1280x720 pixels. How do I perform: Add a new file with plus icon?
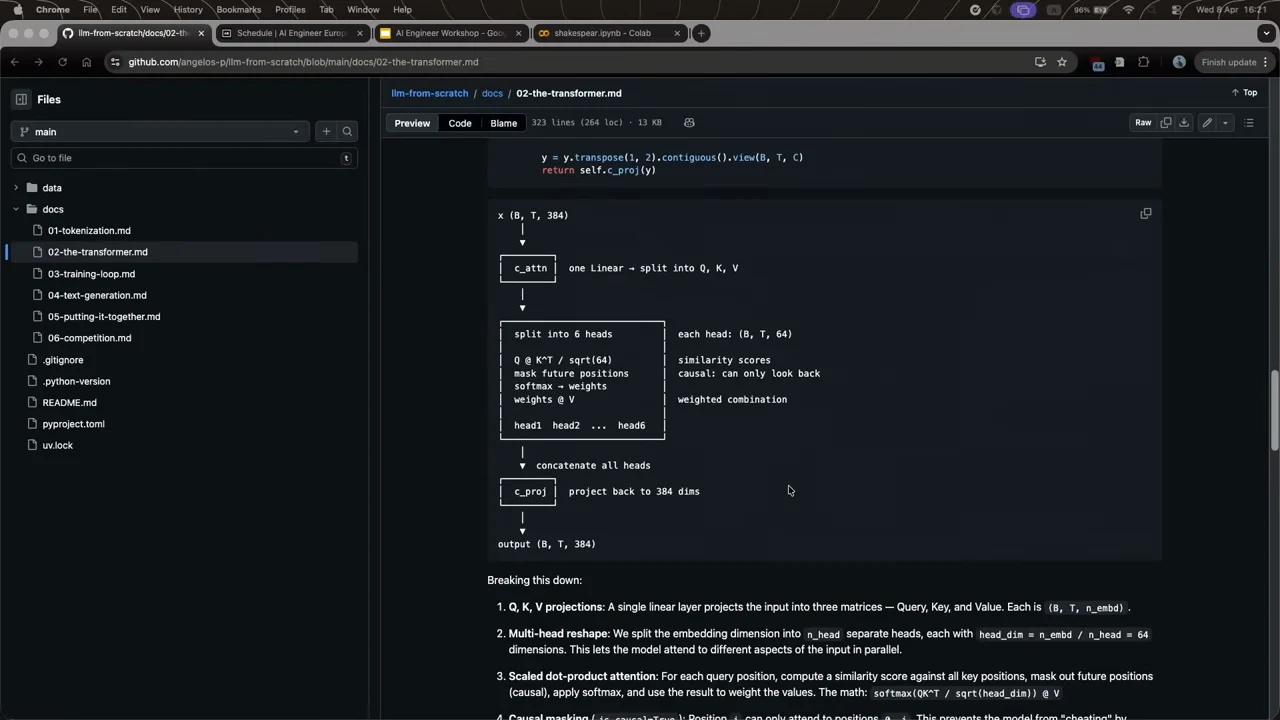click(326, 131)
